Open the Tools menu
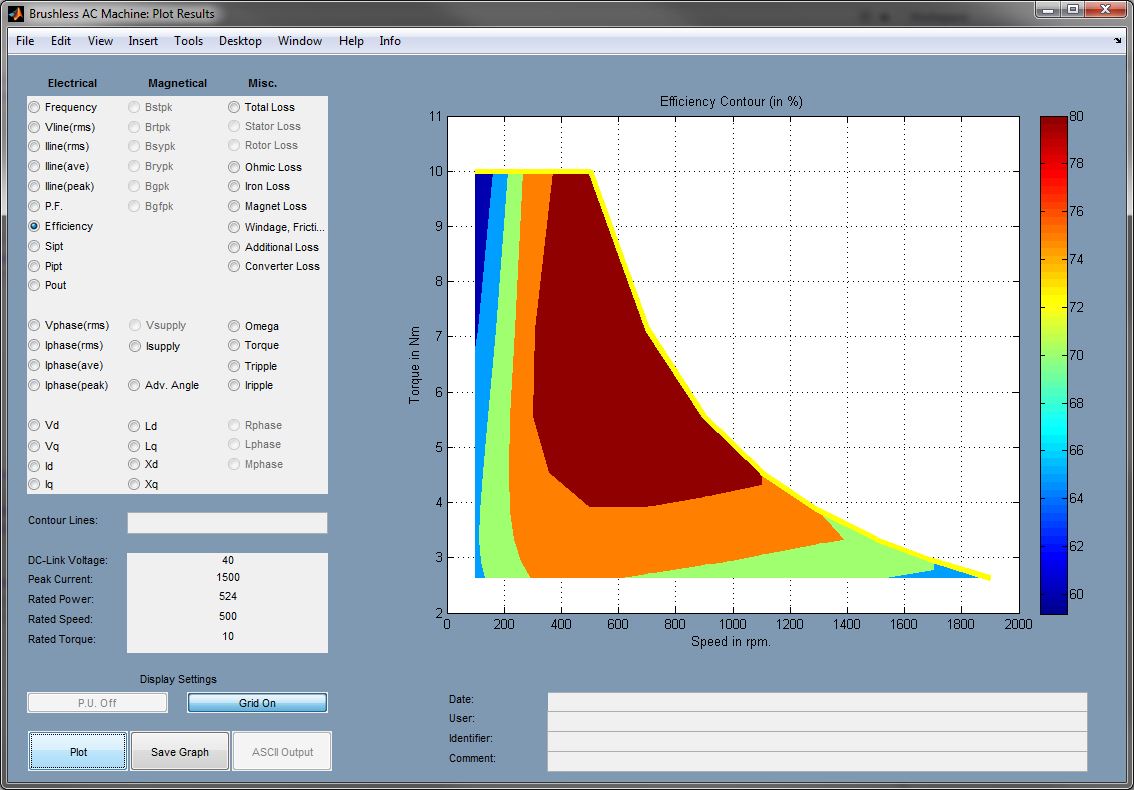1134x790 pixels. [x=188, y=41]
